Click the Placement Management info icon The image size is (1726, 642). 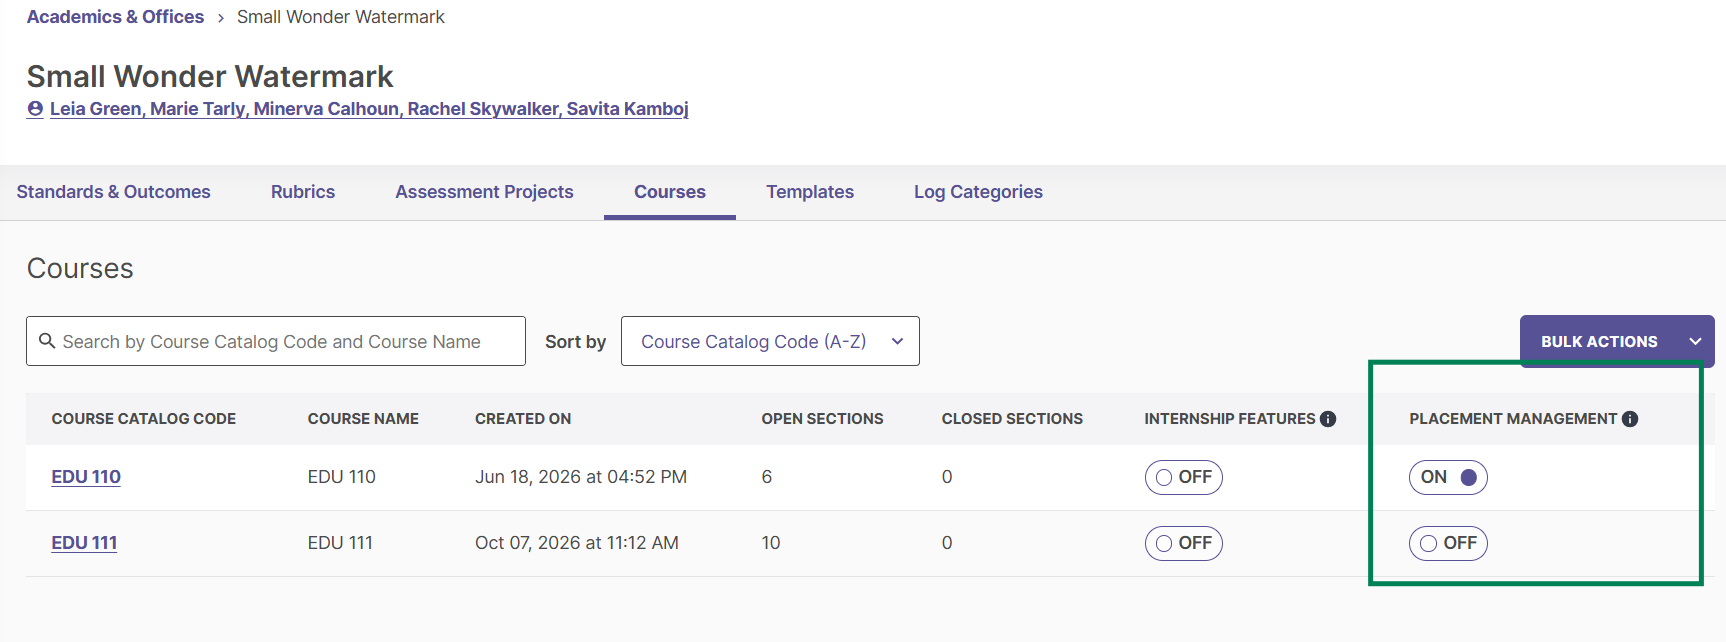(x=1630, y=419)
